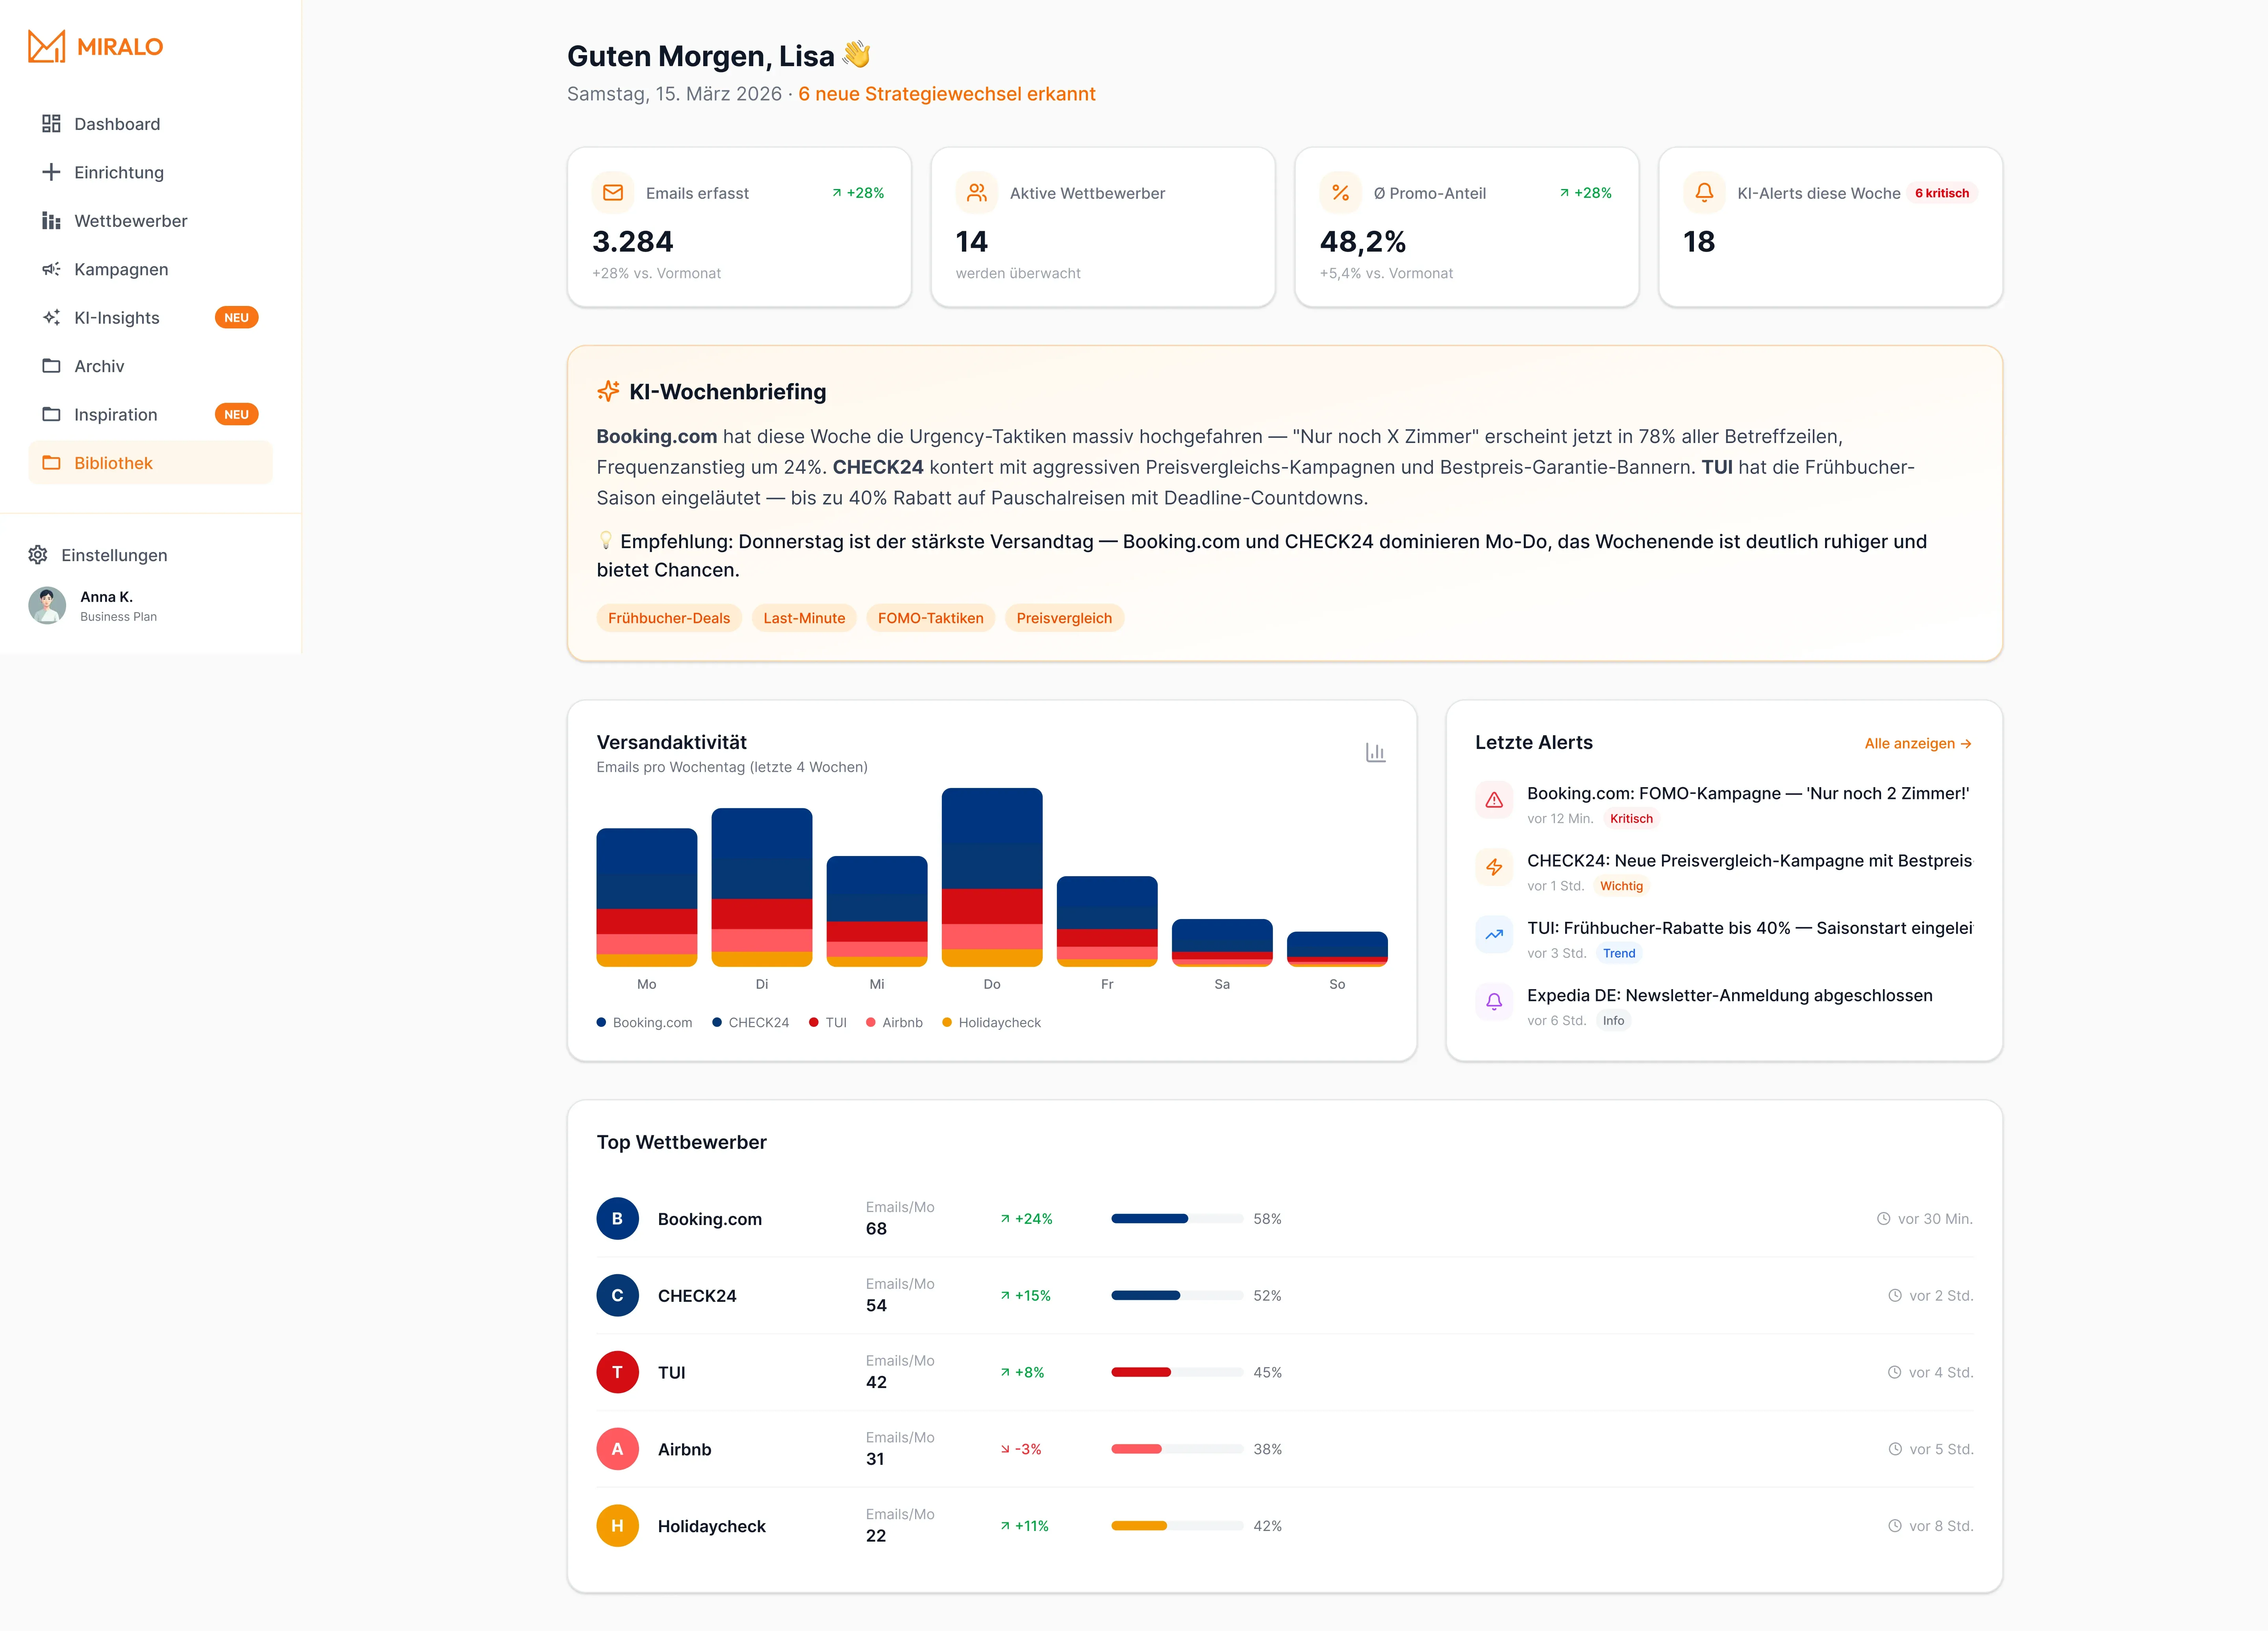
Task: Click the envelope icon on Emails erfasst card
Action: [613, 193]
